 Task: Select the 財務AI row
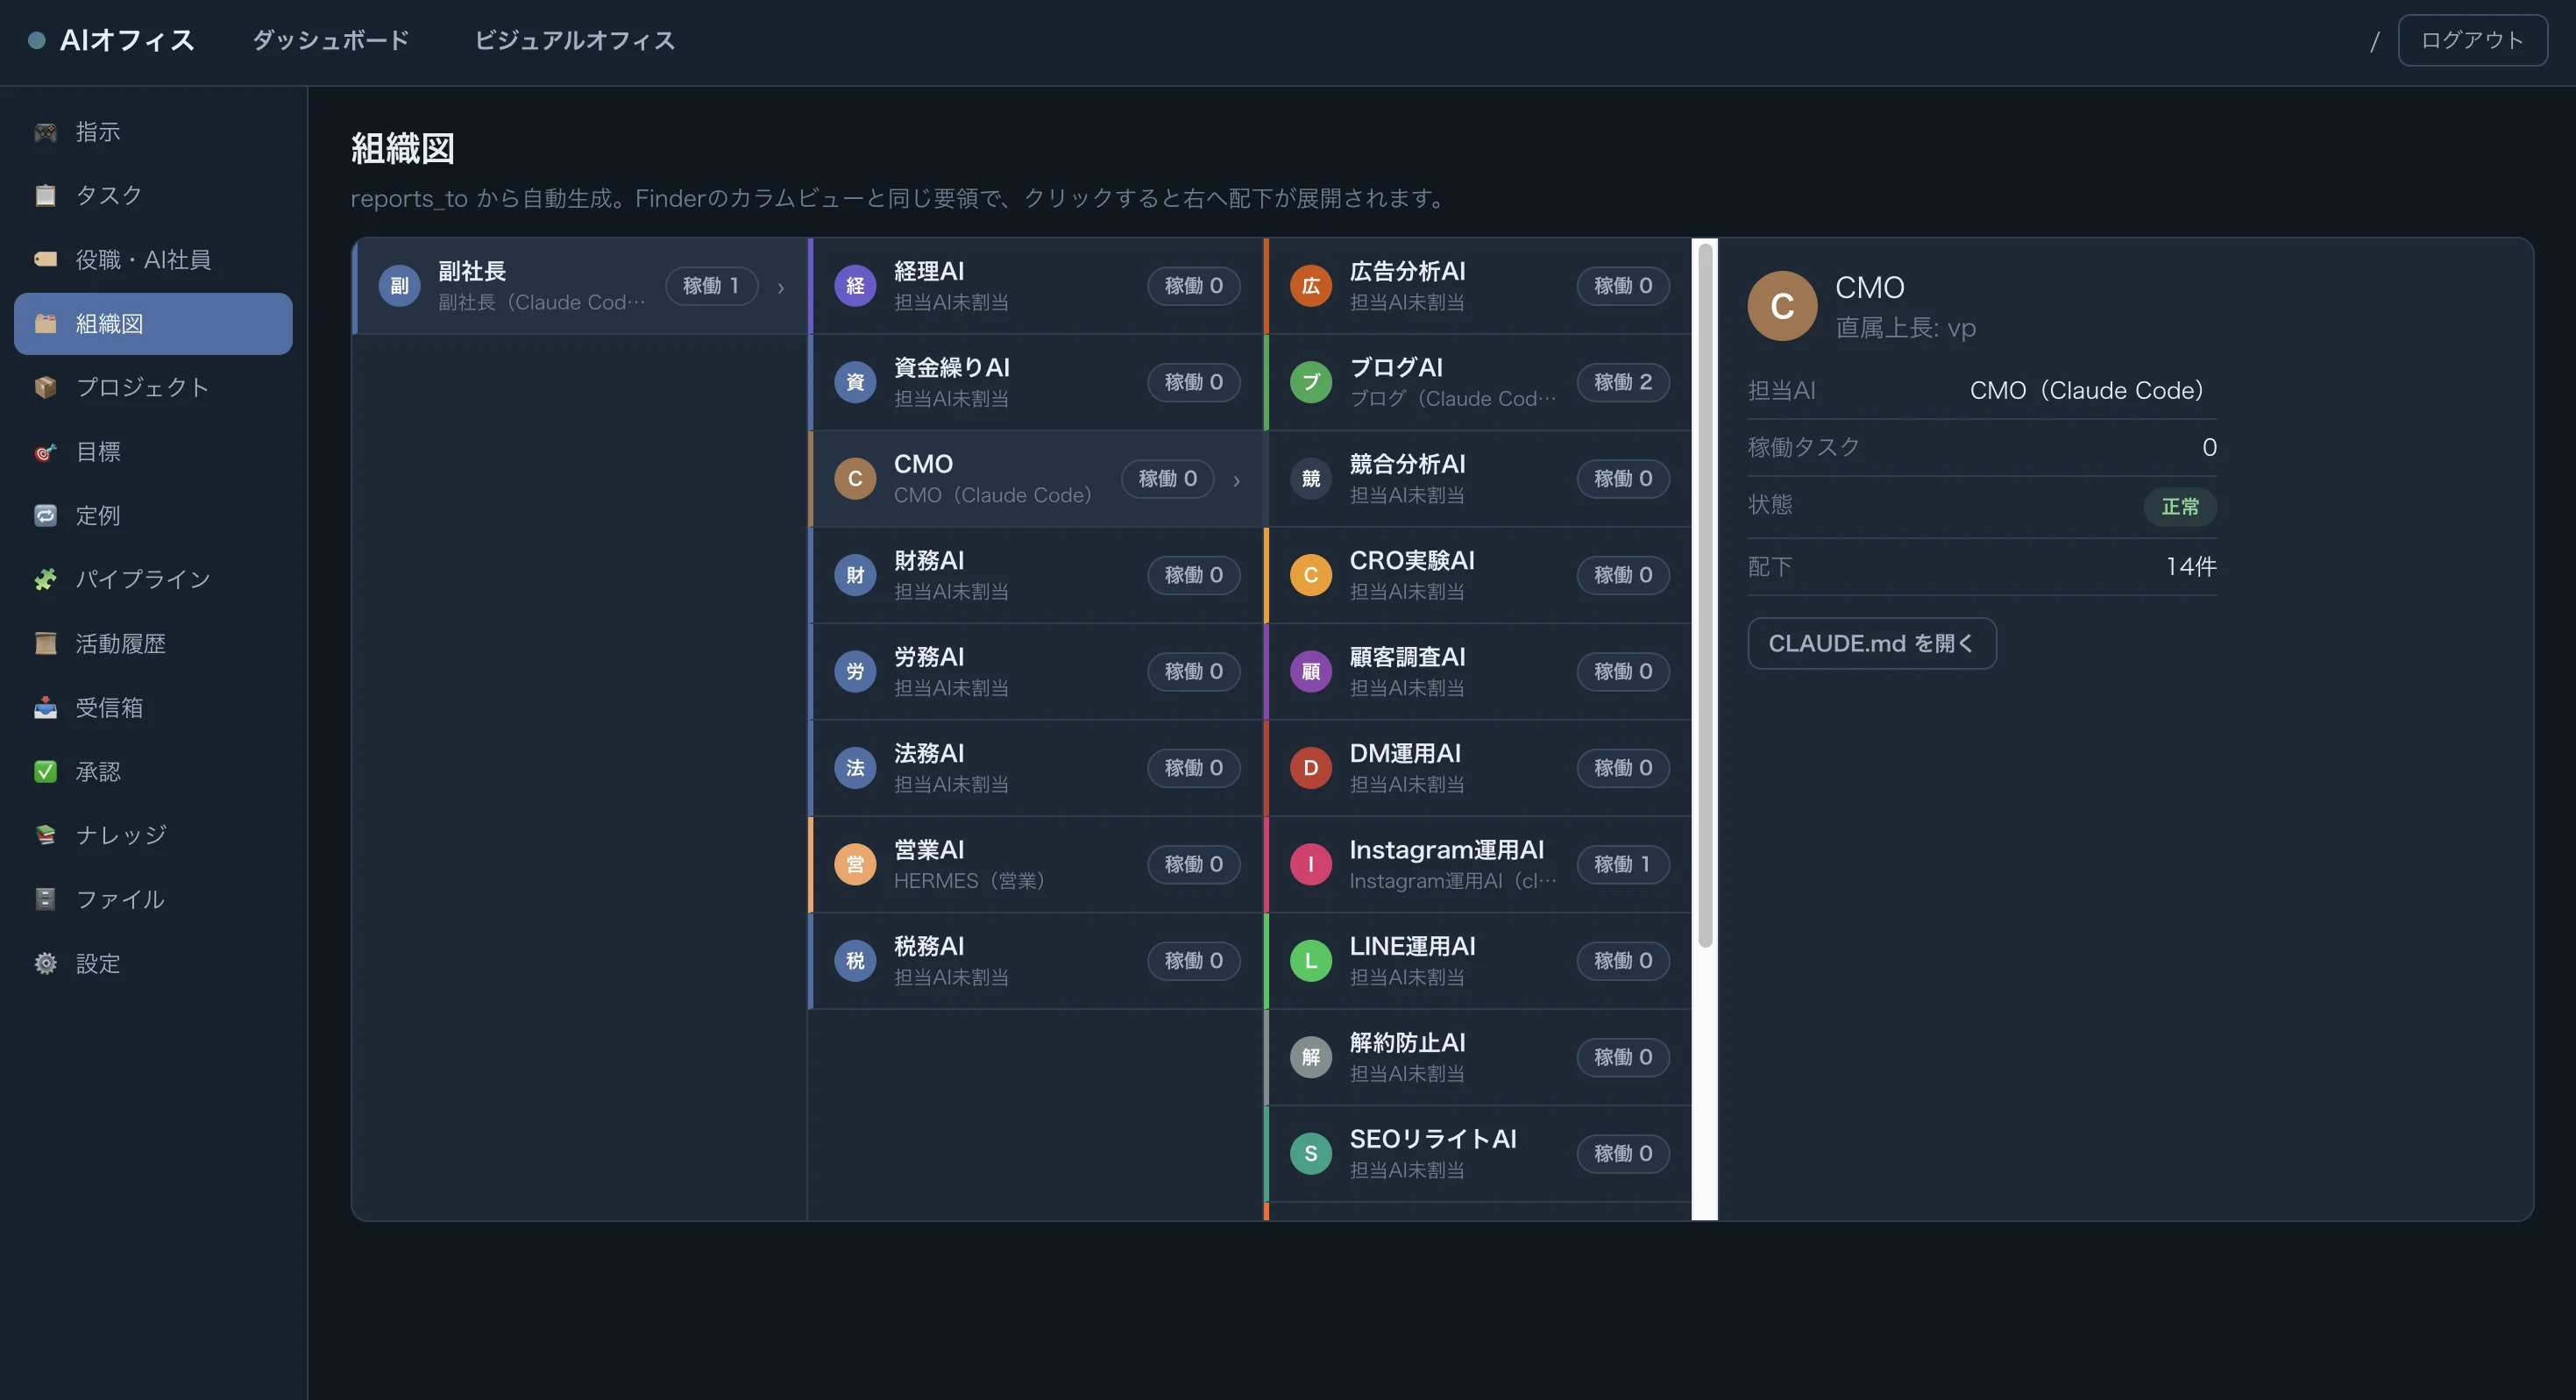pyautogui.click(x=1036, y=575)
